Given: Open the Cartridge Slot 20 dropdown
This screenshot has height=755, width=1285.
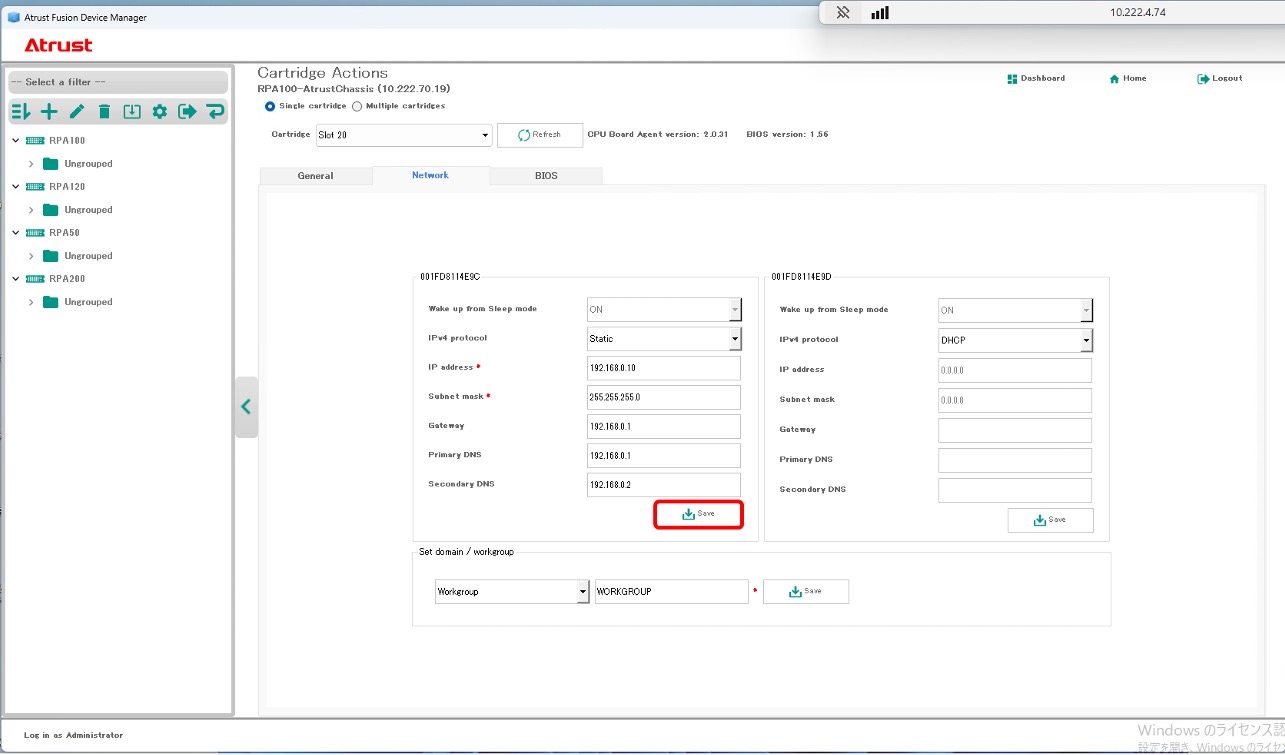Looking at the screenshot, I should [x=403, y=135].
